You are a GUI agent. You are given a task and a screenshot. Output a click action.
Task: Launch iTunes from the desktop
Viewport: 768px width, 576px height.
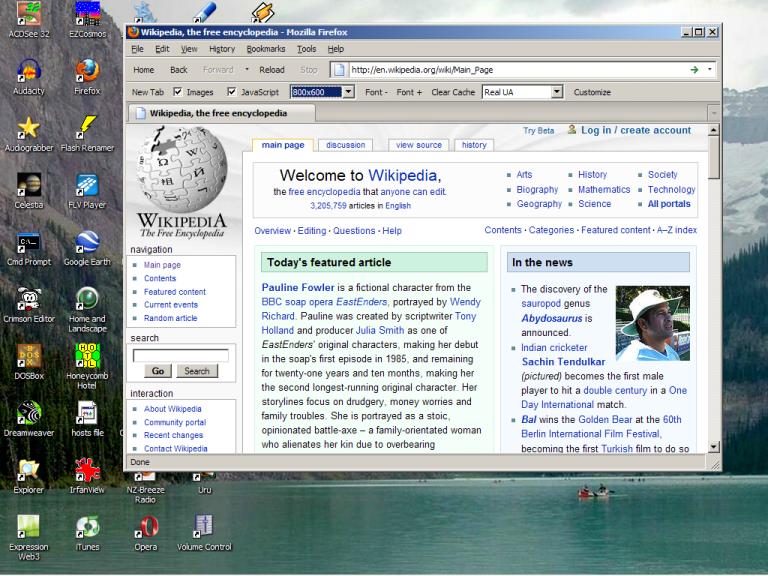tap(87, 533)
